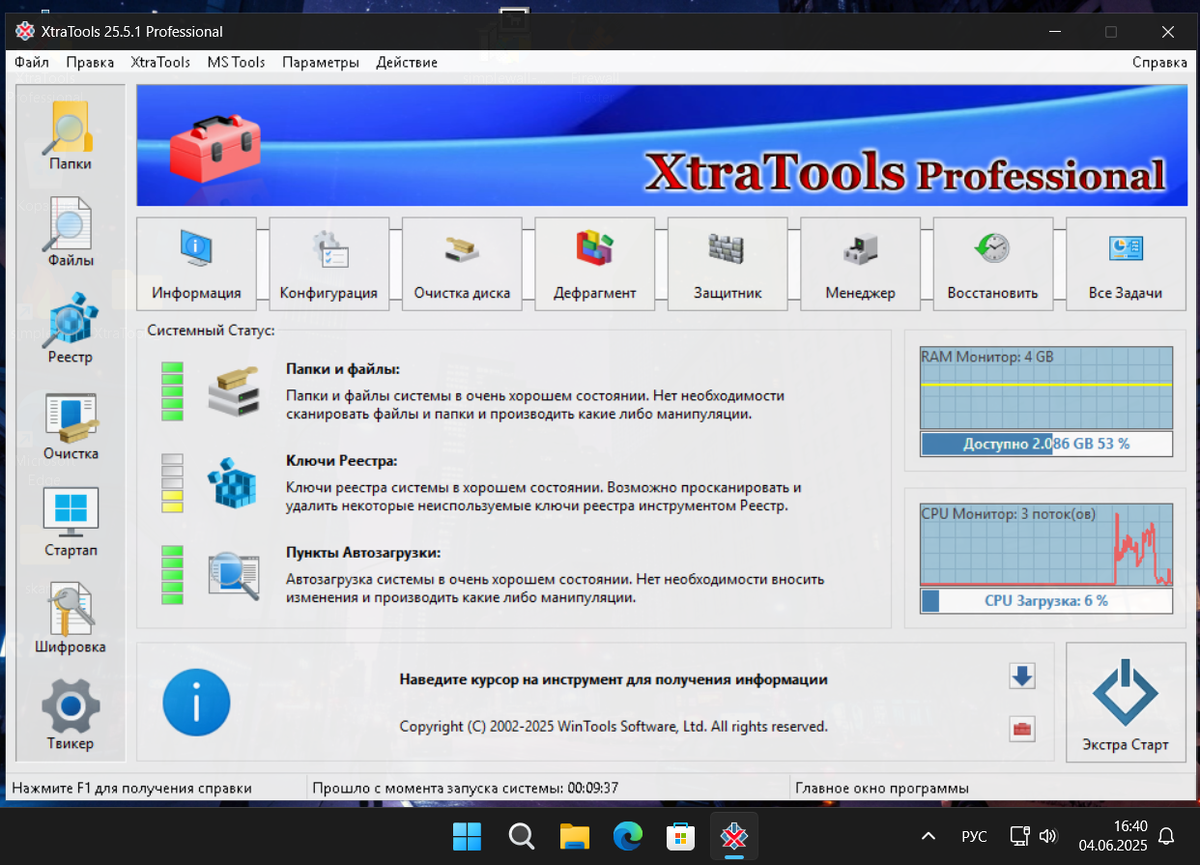Open the taskbar clock showing 16:40
1200x865 pixels.
coord(1114,836)
